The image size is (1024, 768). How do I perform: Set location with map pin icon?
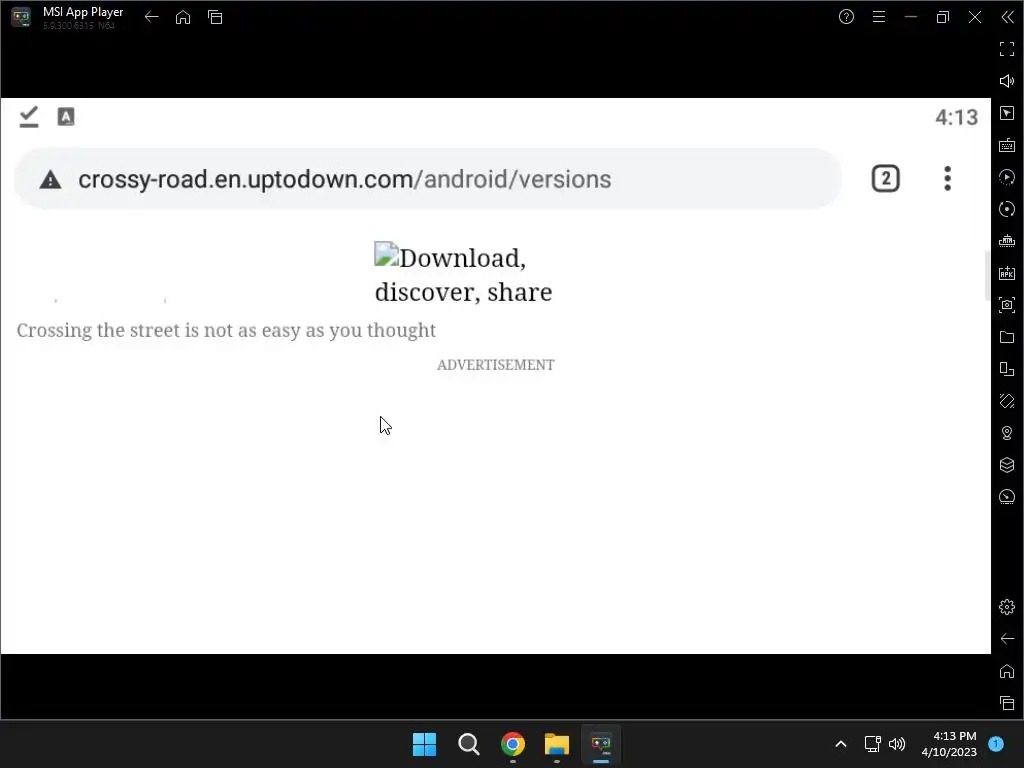[1007, 433]
